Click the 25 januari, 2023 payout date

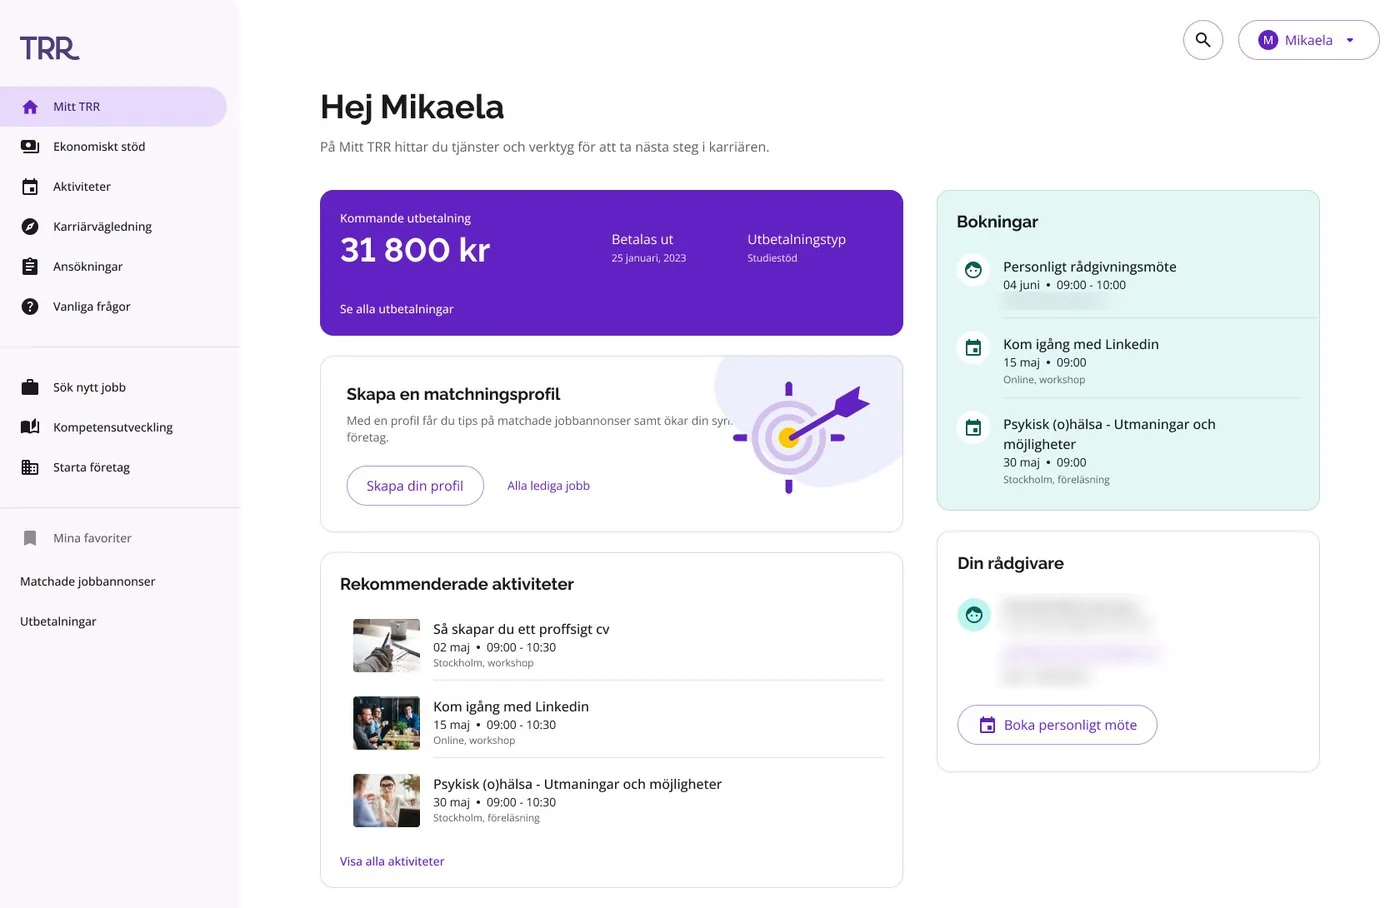coord(649,258)
